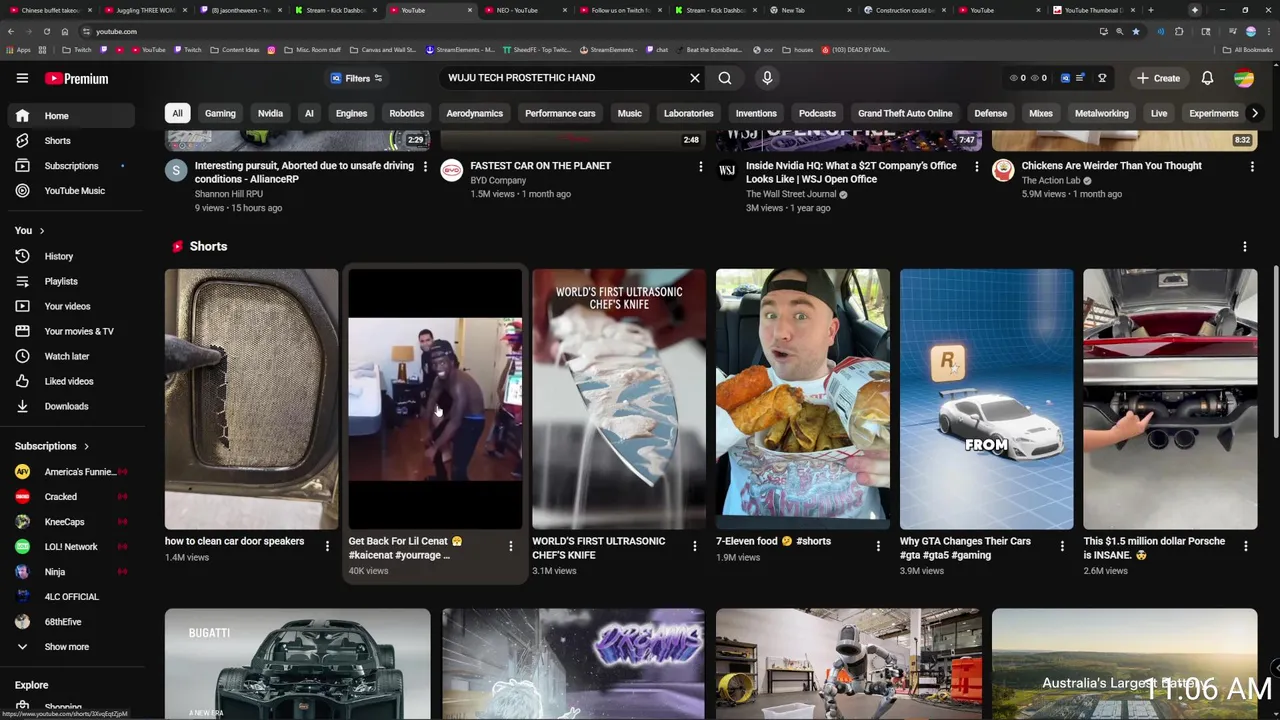
Task: Open a new browser tab
Action: click(x=1150, y=10)
